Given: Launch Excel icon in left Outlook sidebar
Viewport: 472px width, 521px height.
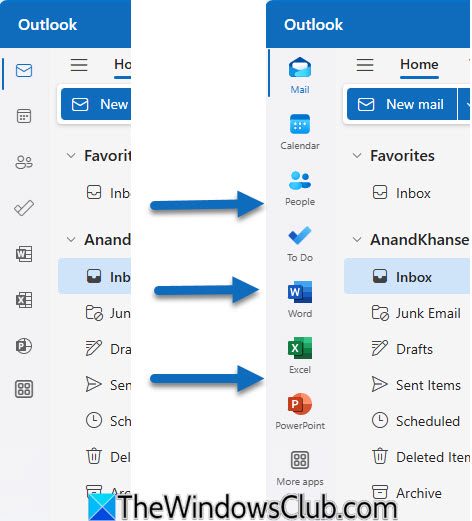Looking at the screenshot, I should [x=24, y=300].
